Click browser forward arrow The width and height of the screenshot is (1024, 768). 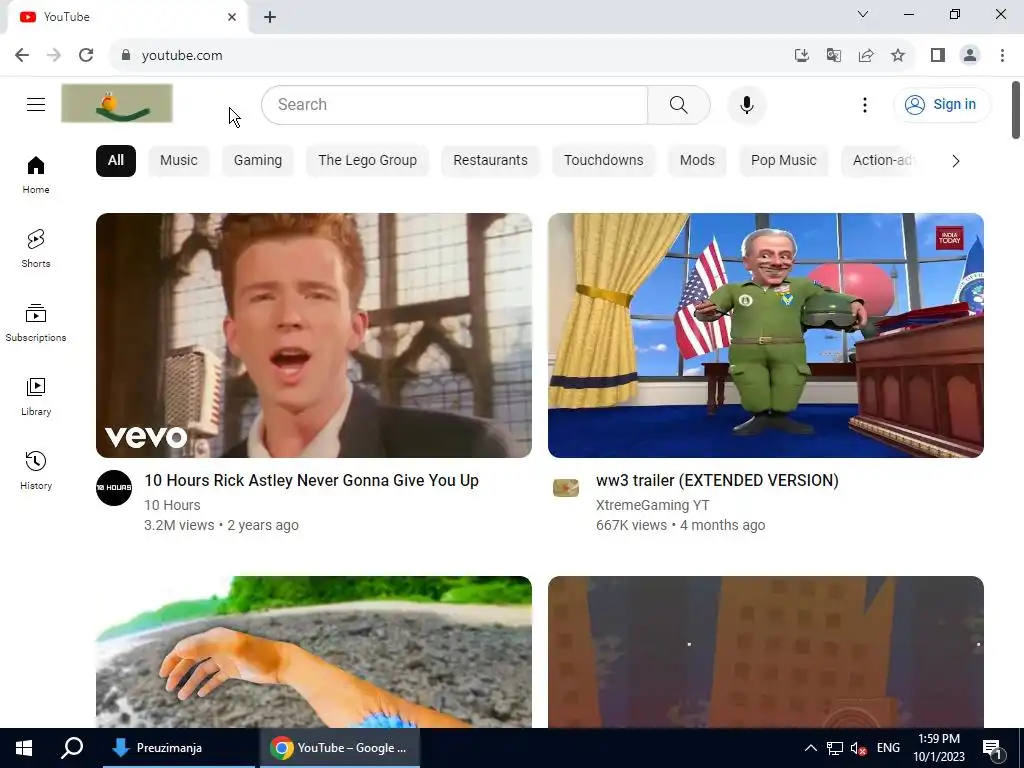click(54, 55)
